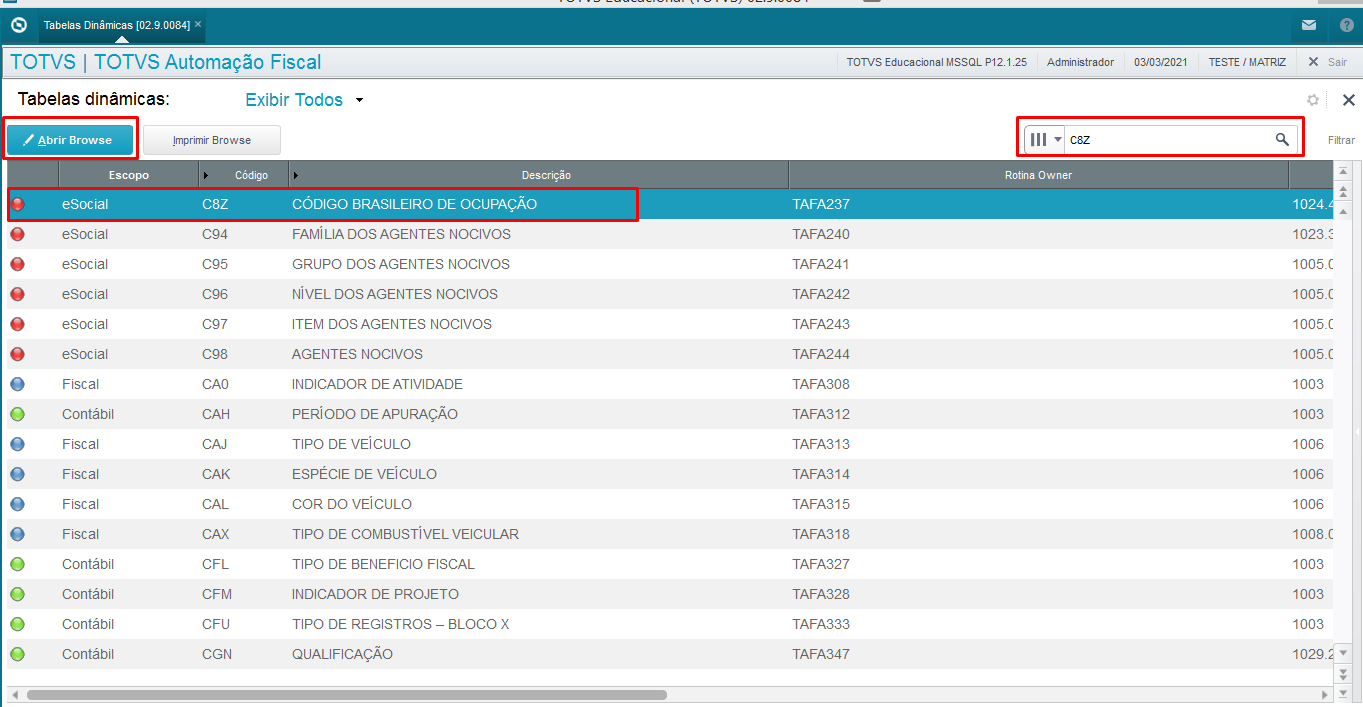Viewport: 1363px width, 707px height.
Task: Click the green status dot of row CAH
Action: tap(17, 414)
